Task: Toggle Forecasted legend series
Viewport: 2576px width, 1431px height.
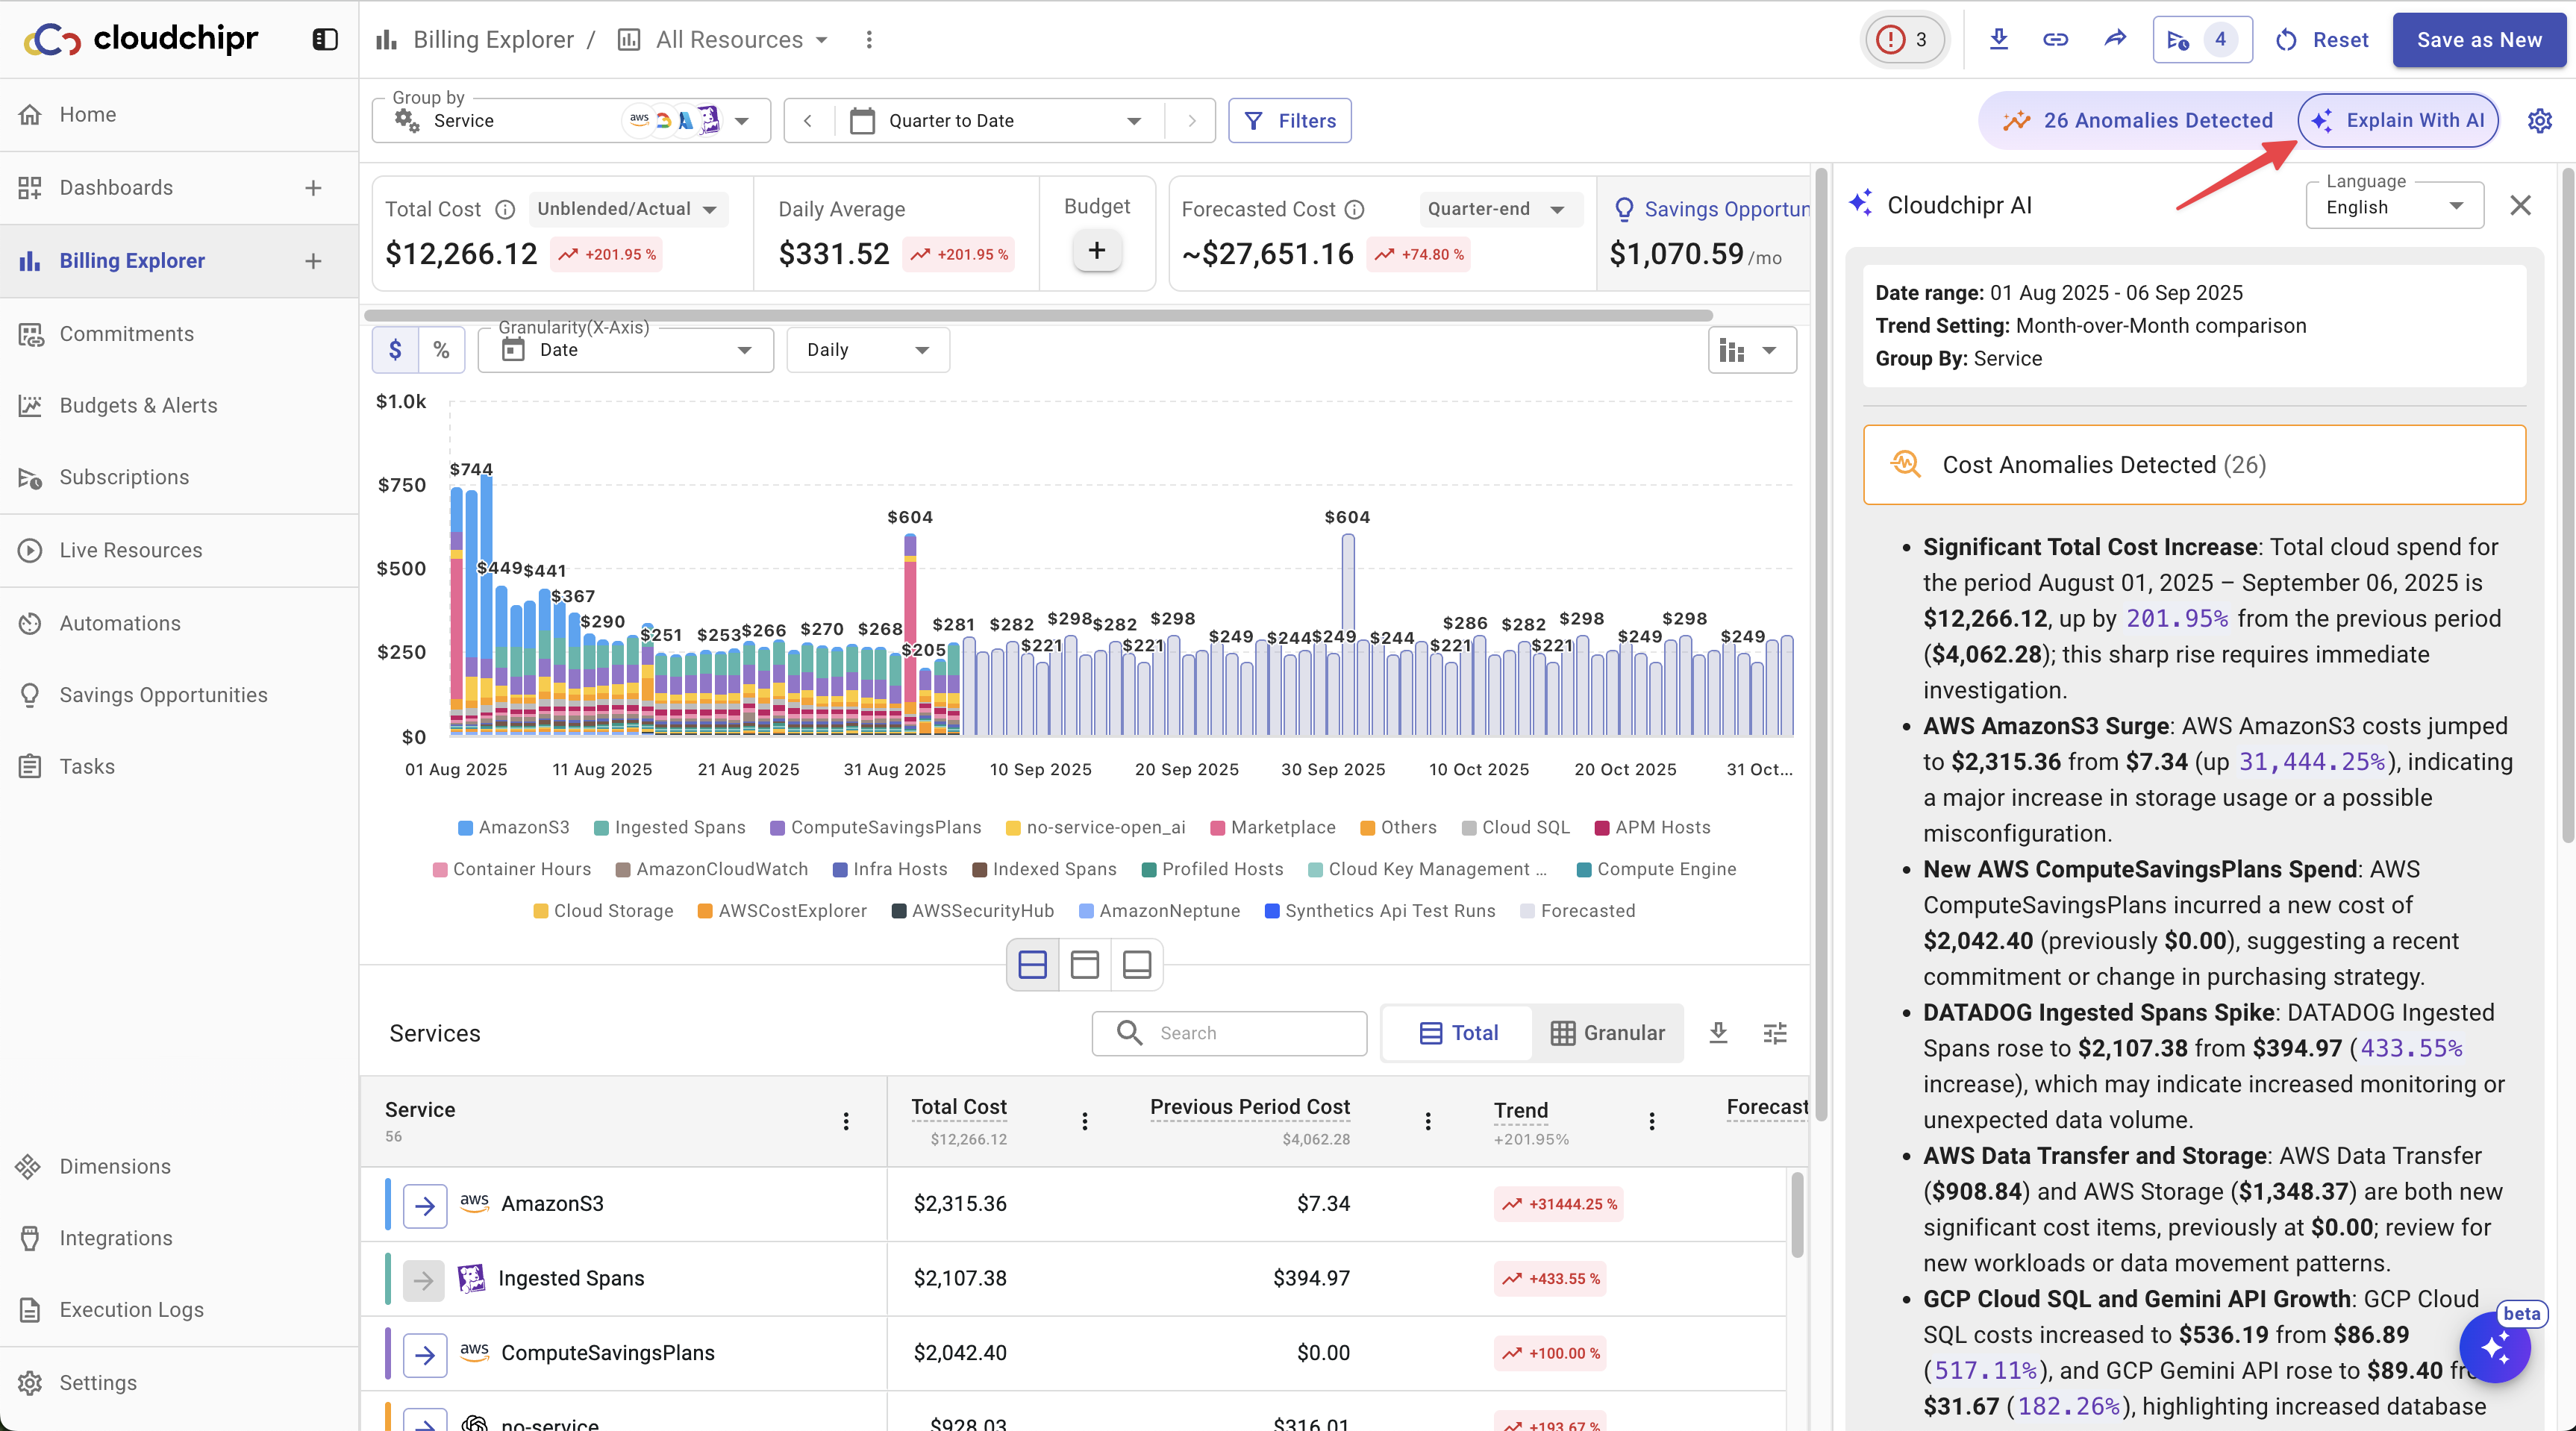Action: (x=1578, y=911)
